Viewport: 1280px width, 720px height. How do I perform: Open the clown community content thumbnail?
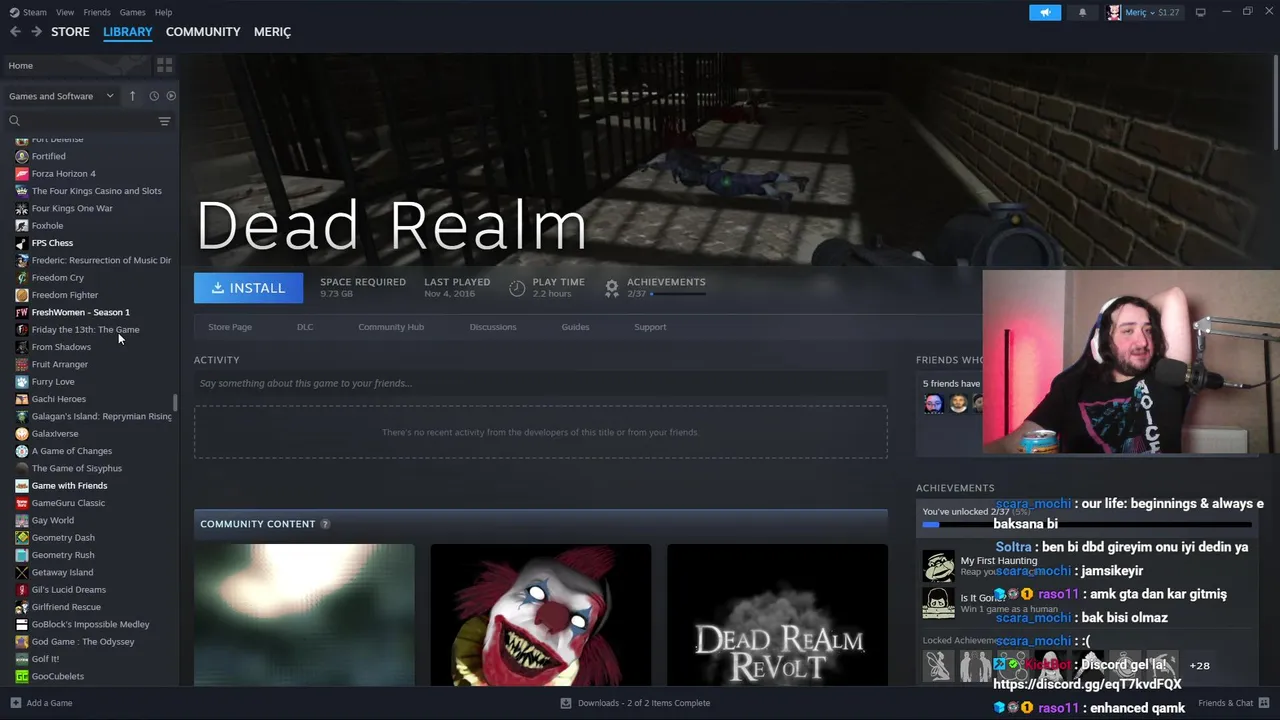coord(541,615)
